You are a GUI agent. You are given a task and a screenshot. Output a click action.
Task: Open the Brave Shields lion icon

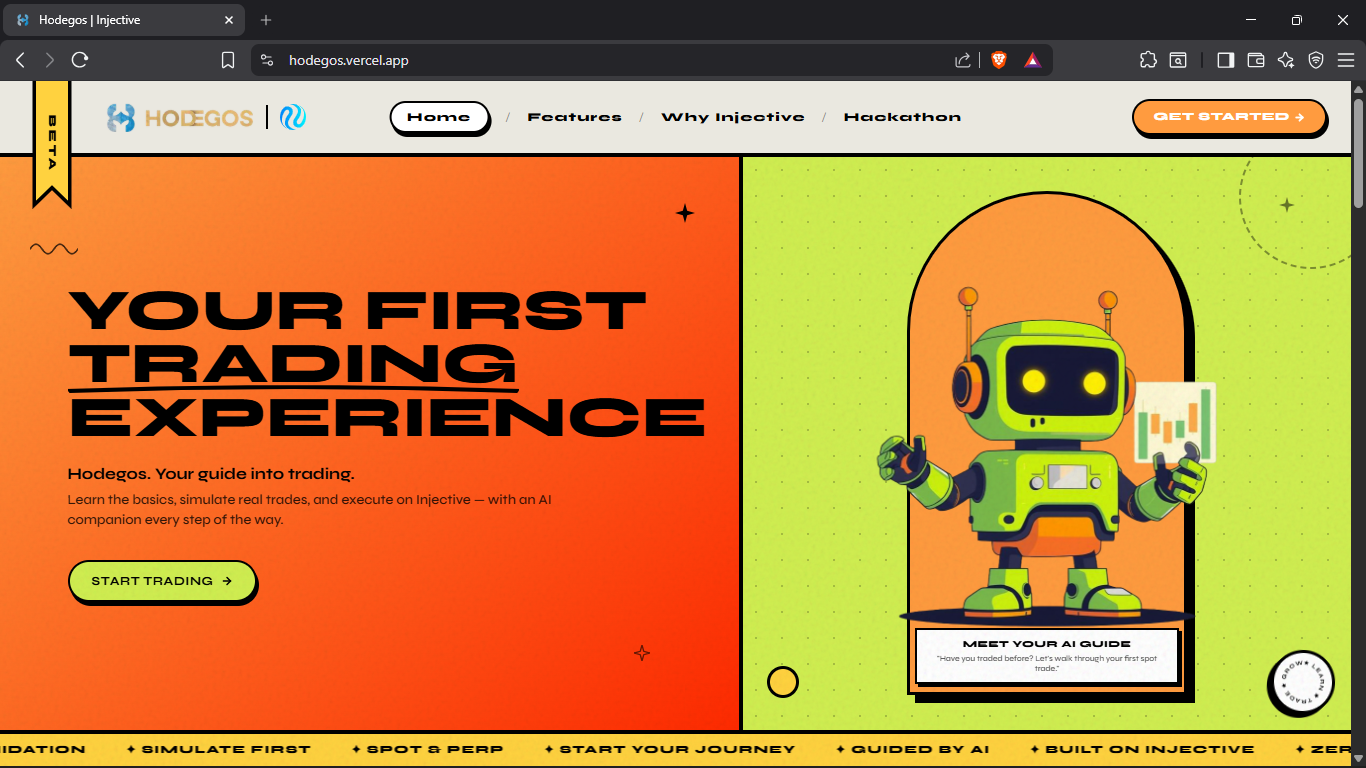(999, 60)
